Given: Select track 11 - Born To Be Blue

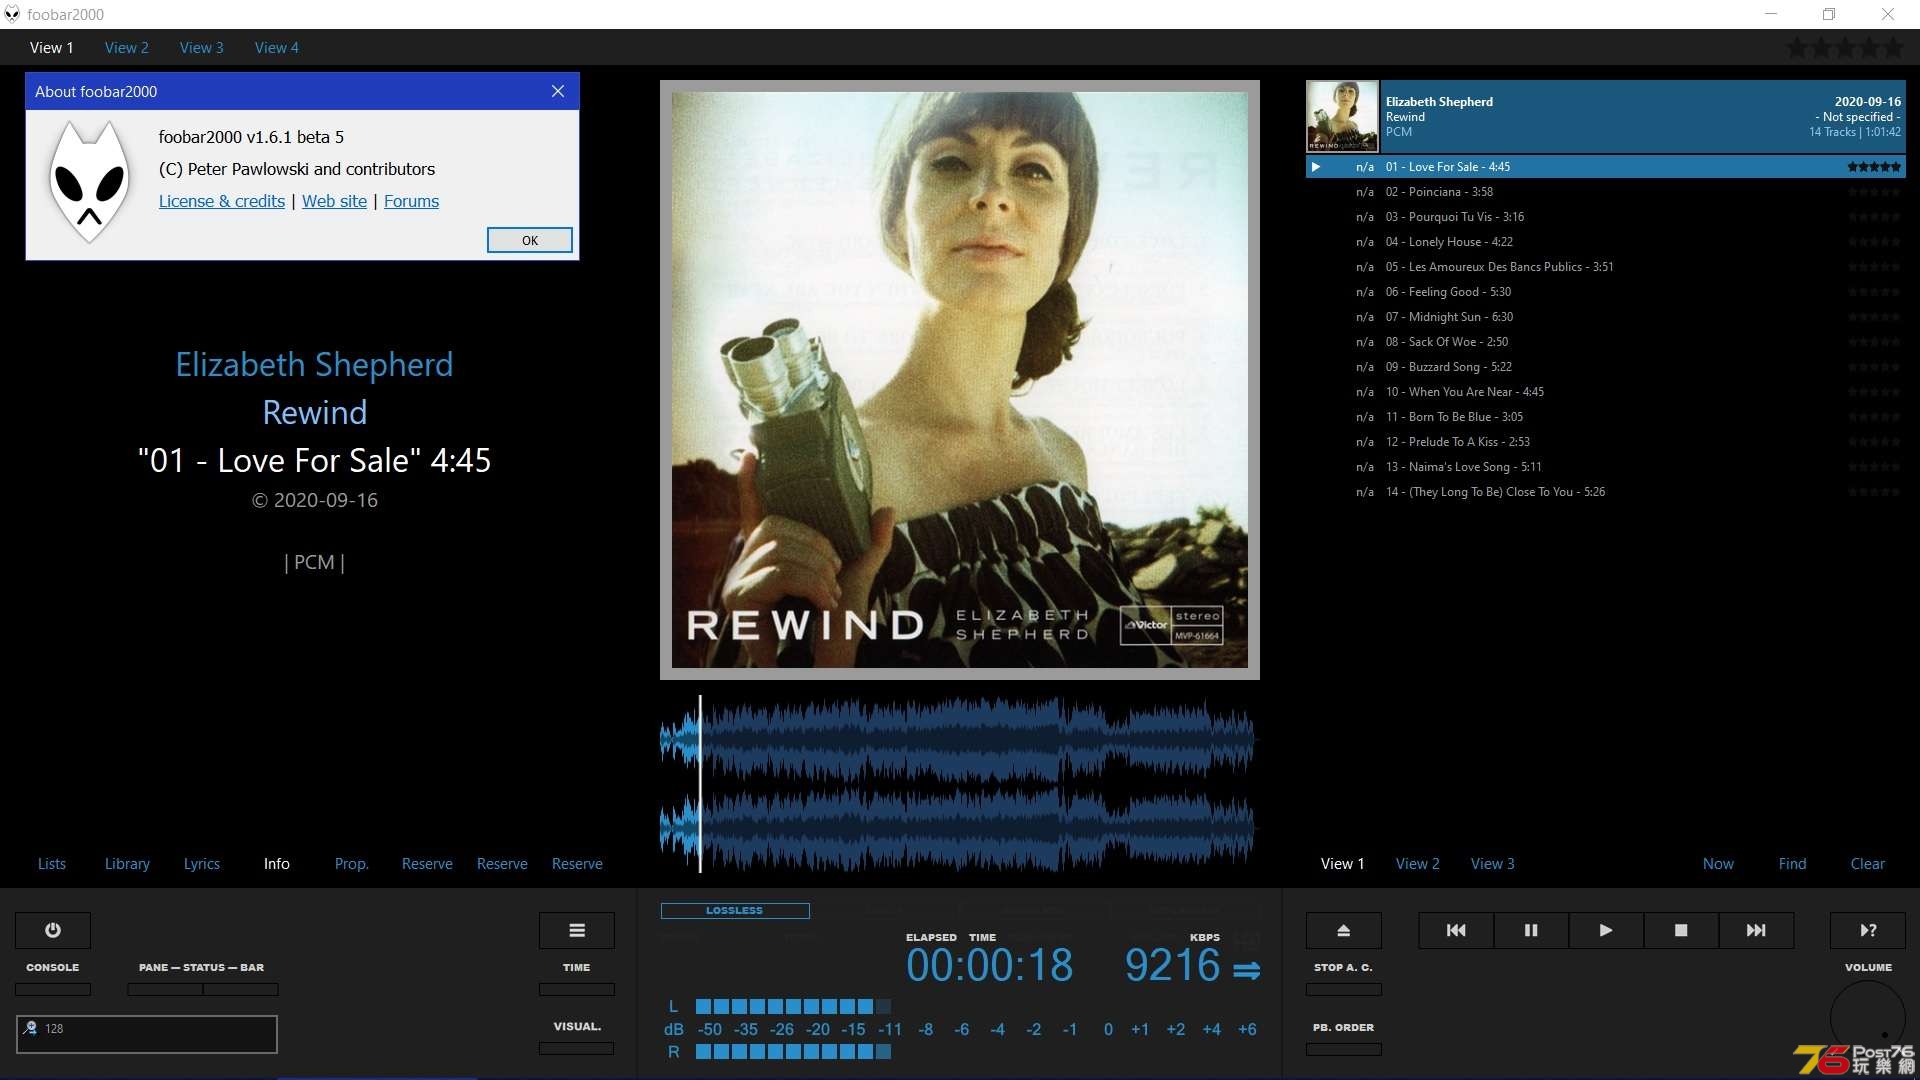Looking at the screenshot, I should point(1606,417).
